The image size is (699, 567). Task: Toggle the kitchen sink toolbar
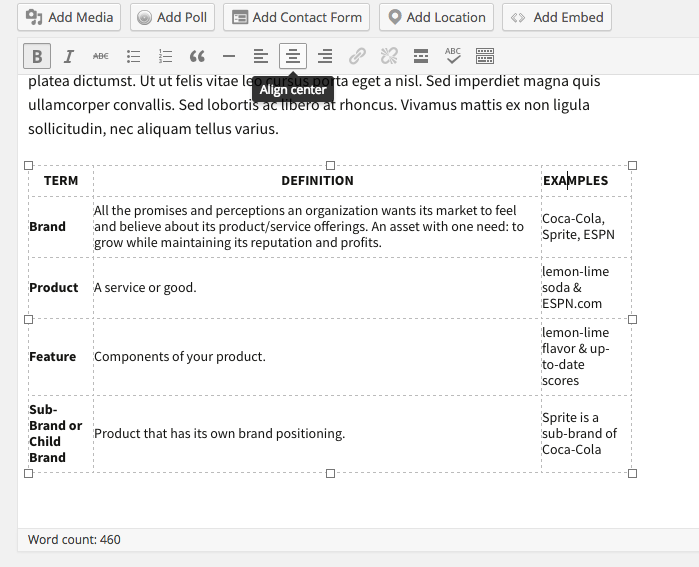point(485,56)
